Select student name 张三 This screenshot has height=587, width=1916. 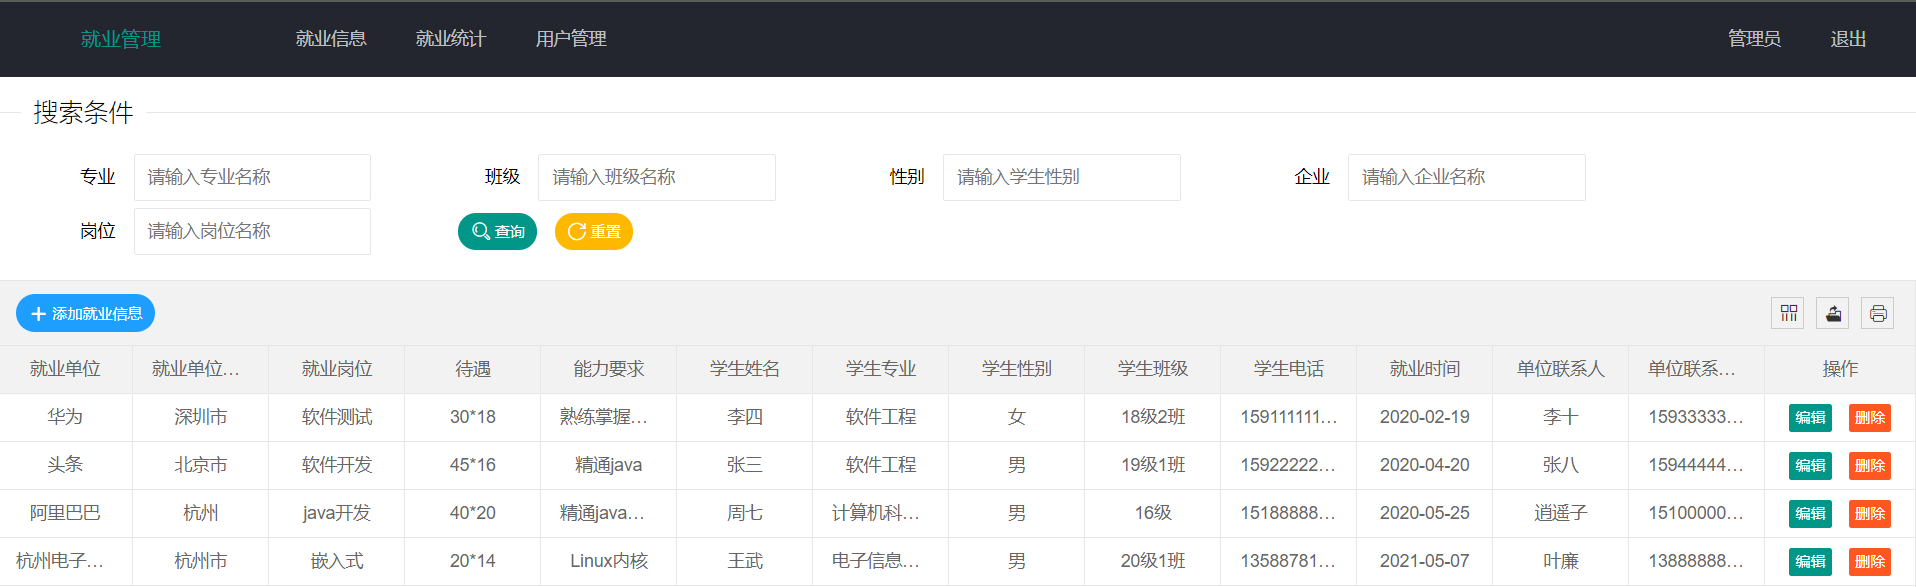point(745,465)
